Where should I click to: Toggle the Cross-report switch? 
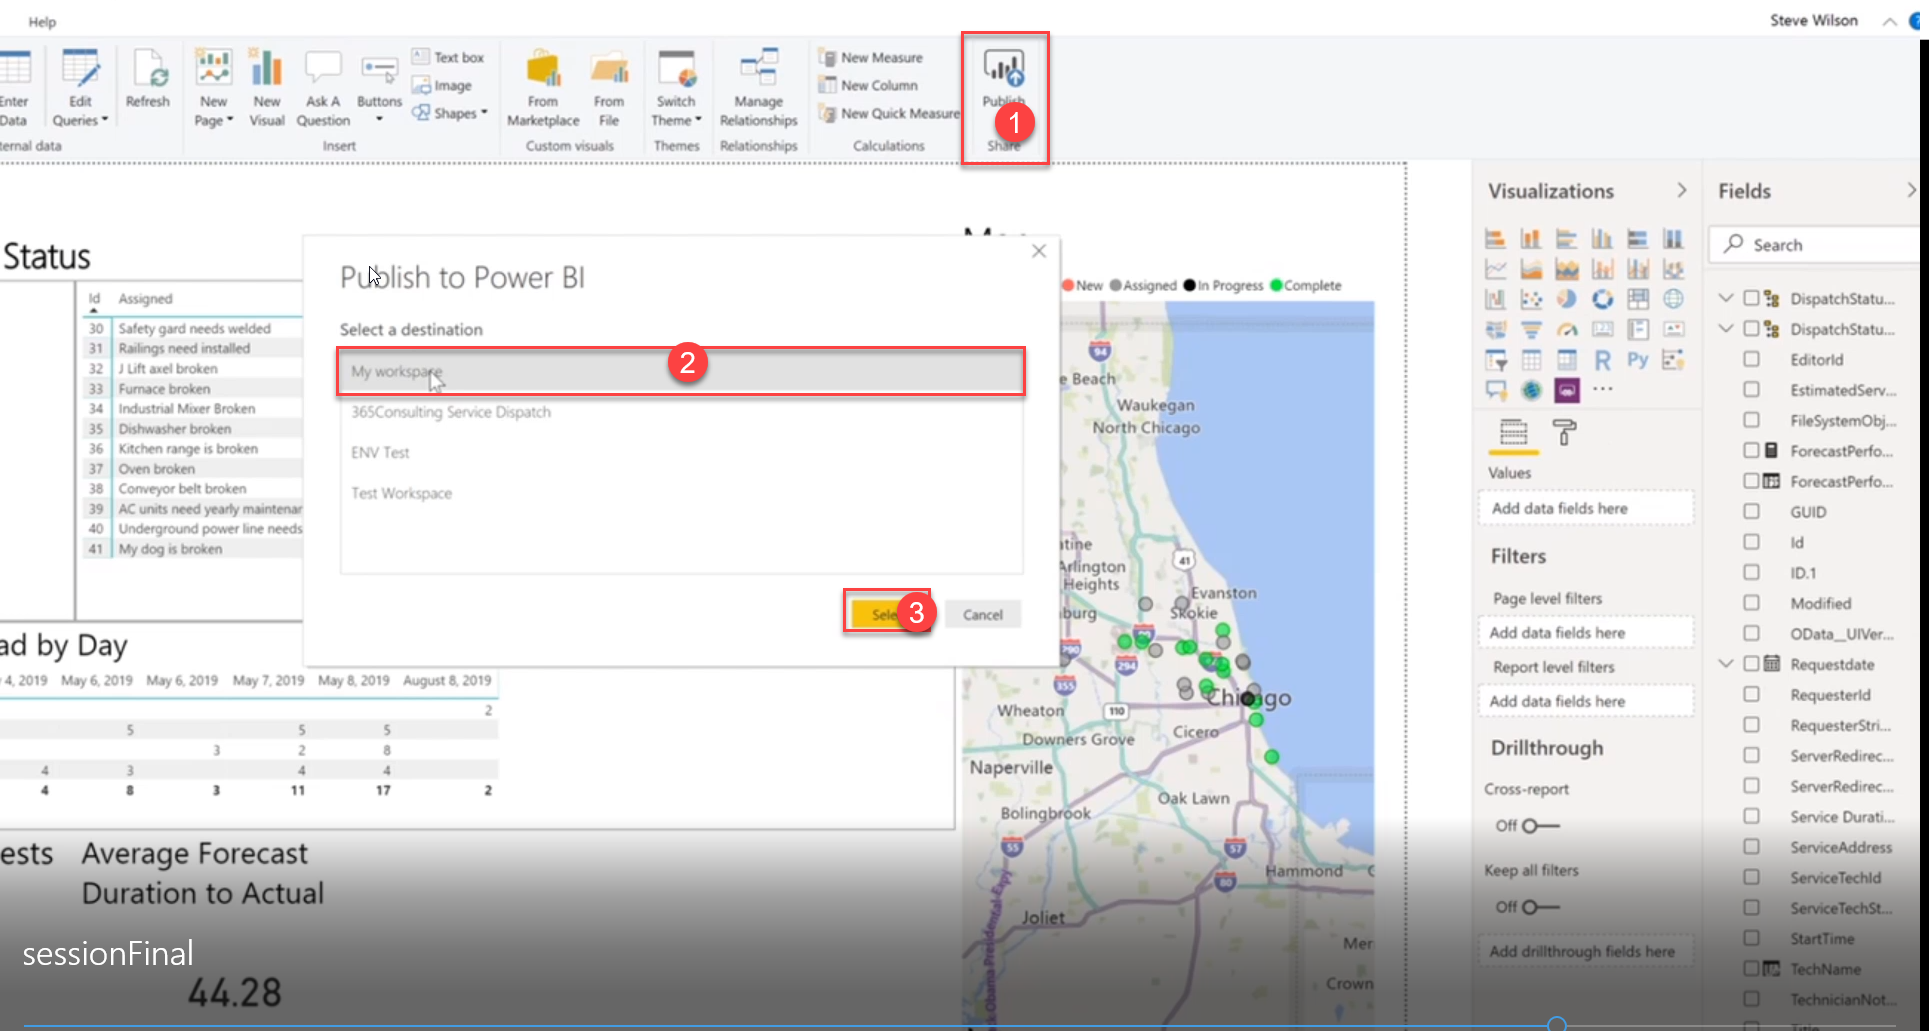click(1540, 826)
